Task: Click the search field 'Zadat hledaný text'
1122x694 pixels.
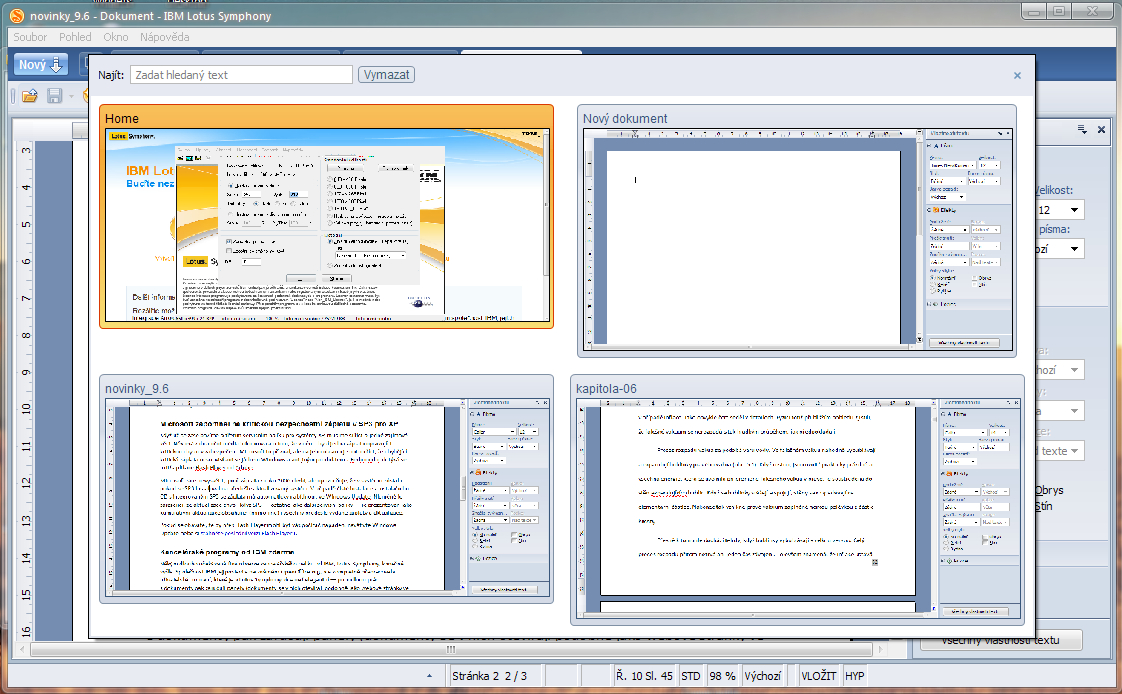Action: pos(241,74)
